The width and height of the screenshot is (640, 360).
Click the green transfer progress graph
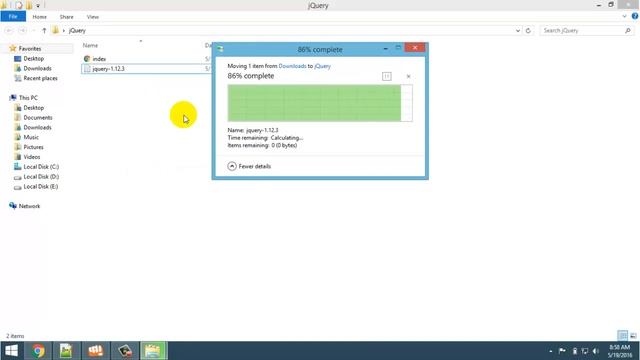tap(320, 103)
